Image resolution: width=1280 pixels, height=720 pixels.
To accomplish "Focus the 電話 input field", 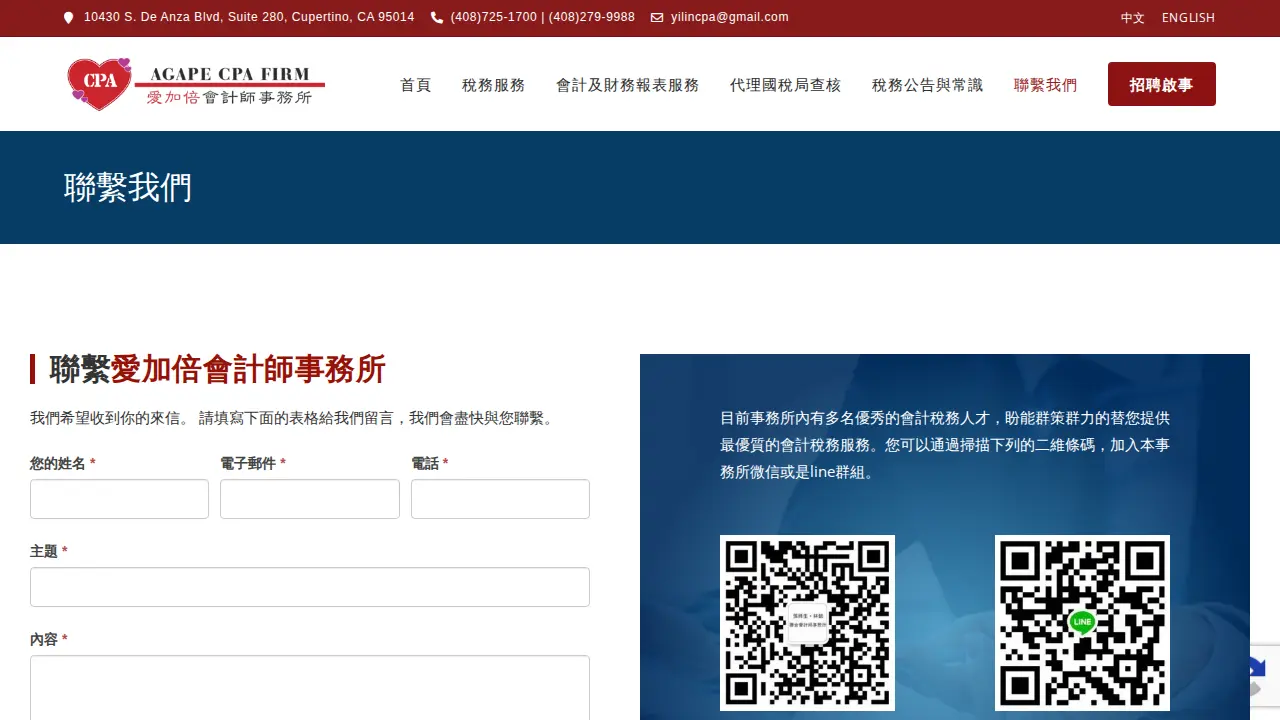I will click(x=500, y=499).
